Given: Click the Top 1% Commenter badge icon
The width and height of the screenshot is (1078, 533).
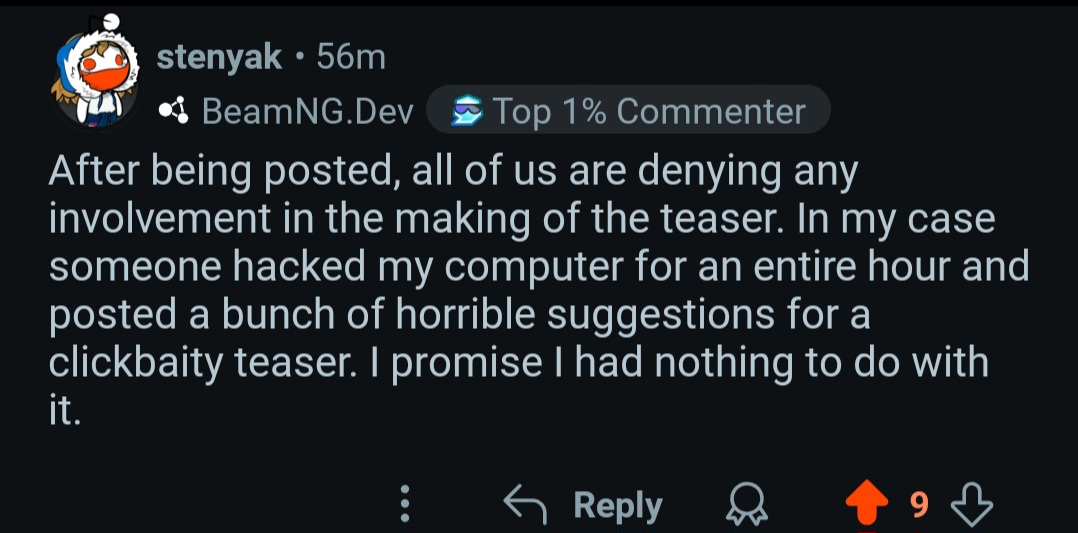Looking at the screenshot, I should 466,112.
